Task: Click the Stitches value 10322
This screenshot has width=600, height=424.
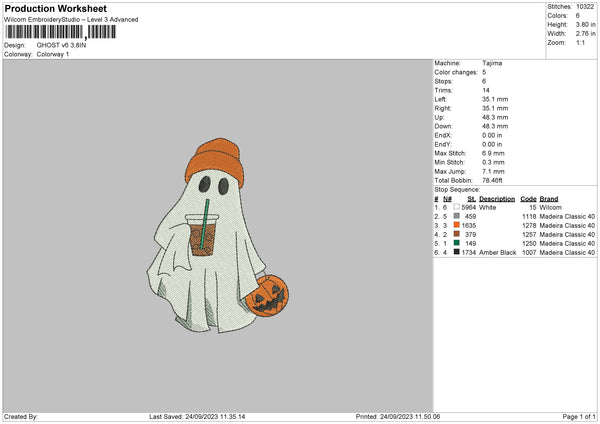Action: 585,7
